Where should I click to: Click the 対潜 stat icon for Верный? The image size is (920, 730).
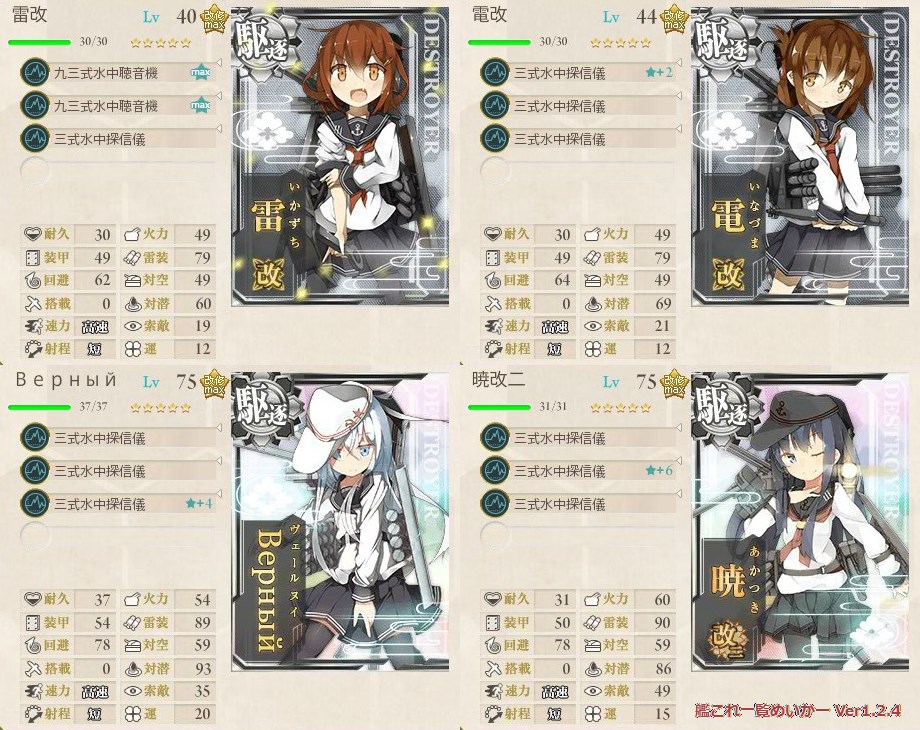134,668
